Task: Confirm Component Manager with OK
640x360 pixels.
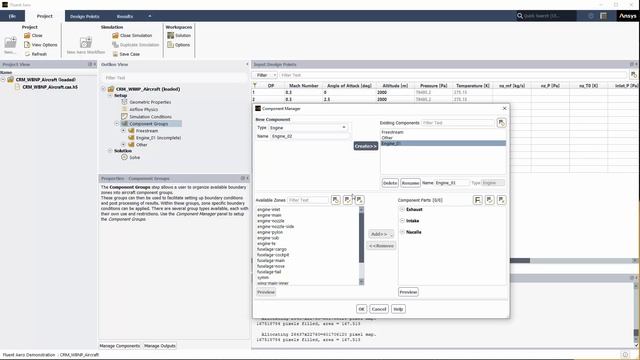Action: tap(361, 309)
